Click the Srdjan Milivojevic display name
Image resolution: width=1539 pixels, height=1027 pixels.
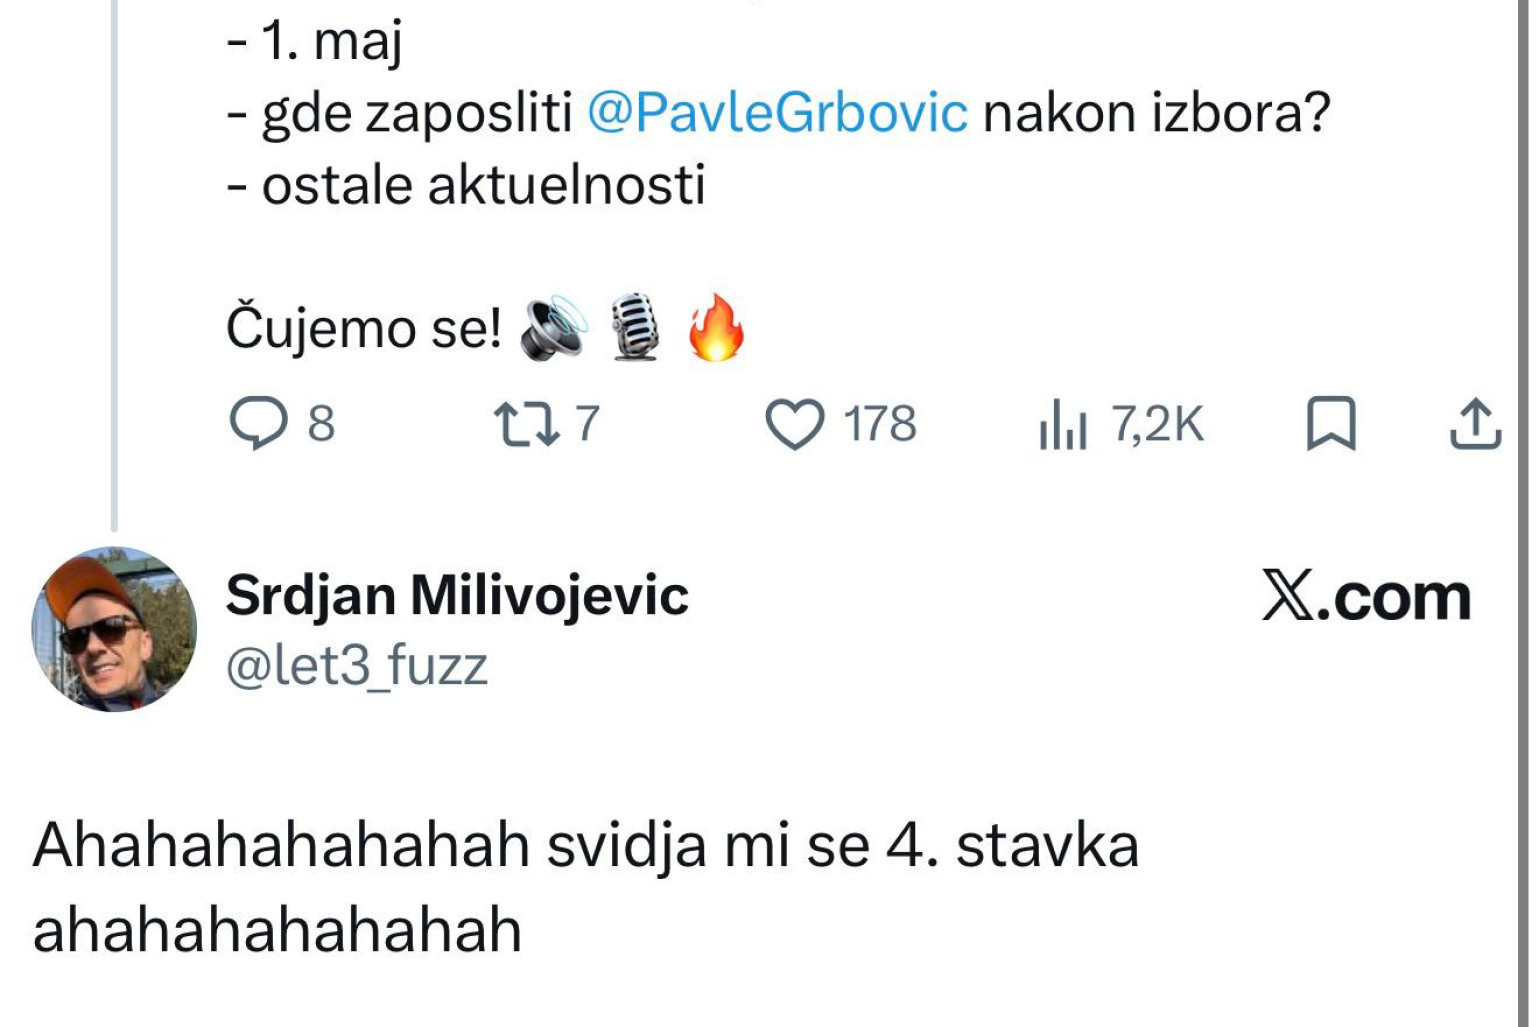(457, 596)
